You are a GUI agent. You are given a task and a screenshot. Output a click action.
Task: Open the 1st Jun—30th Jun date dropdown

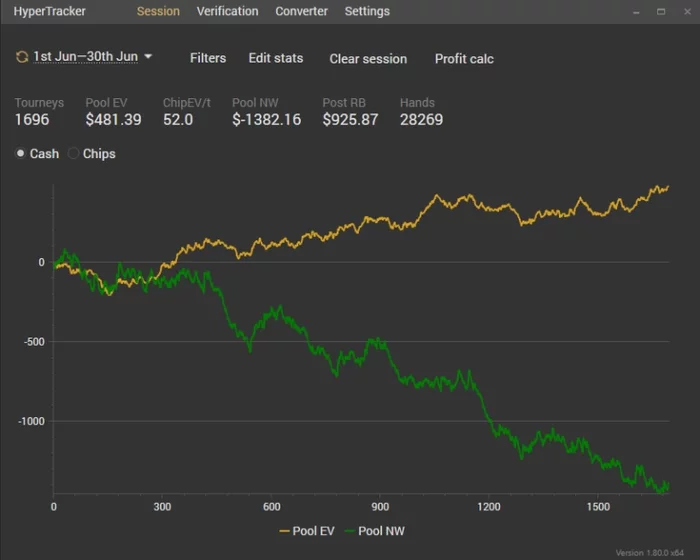(x=85, y=57)
